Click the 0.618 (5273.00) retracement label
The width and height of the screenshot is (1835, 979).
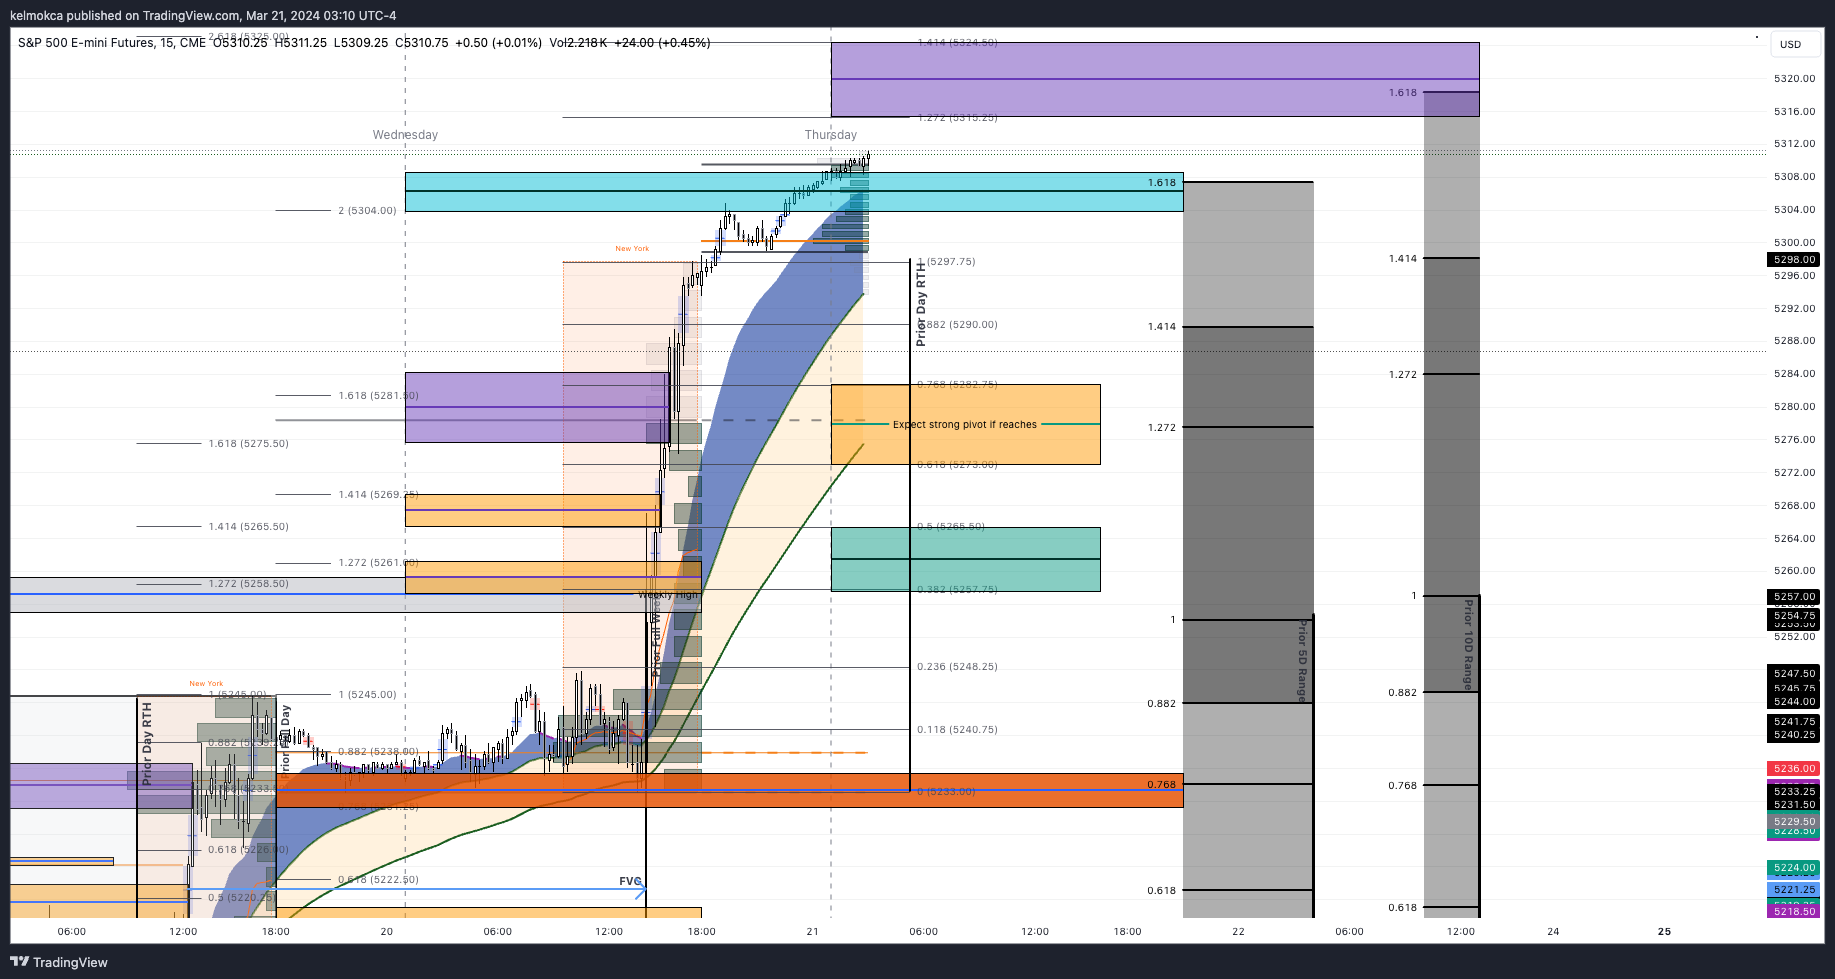(957, 465)
